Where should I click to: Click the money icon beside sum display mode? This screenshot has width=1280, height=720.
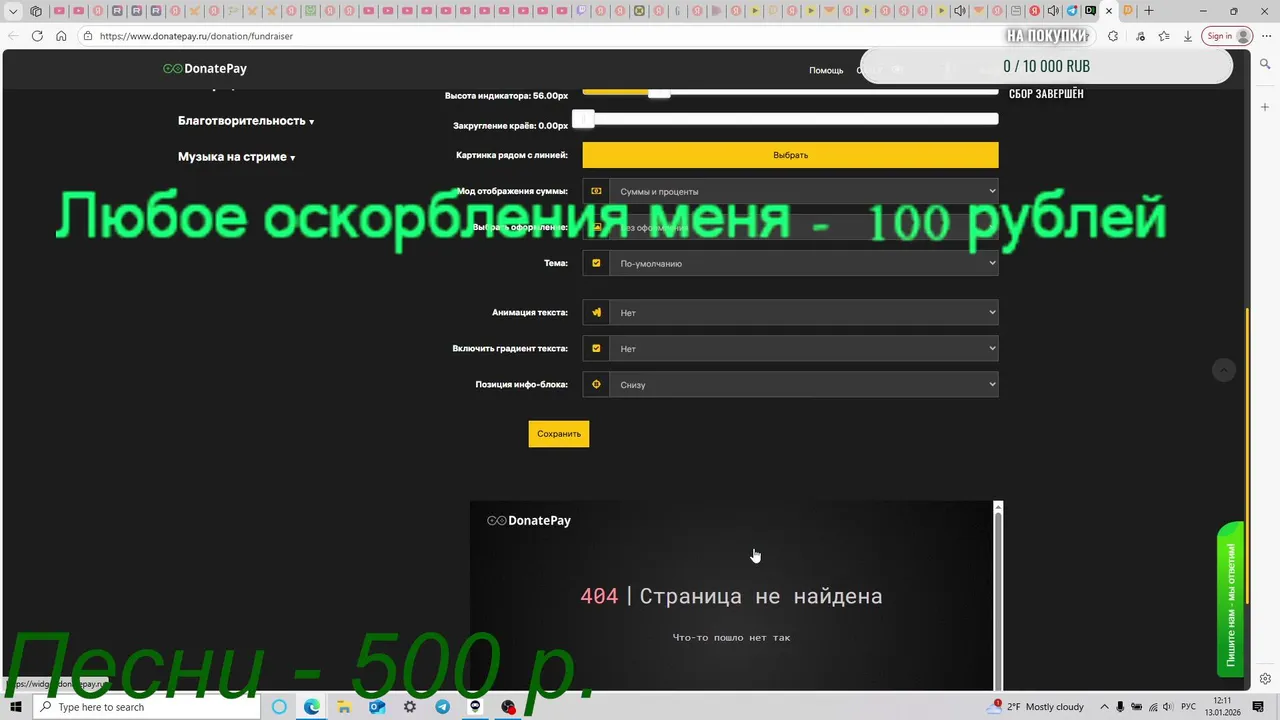tap(596, 191)
